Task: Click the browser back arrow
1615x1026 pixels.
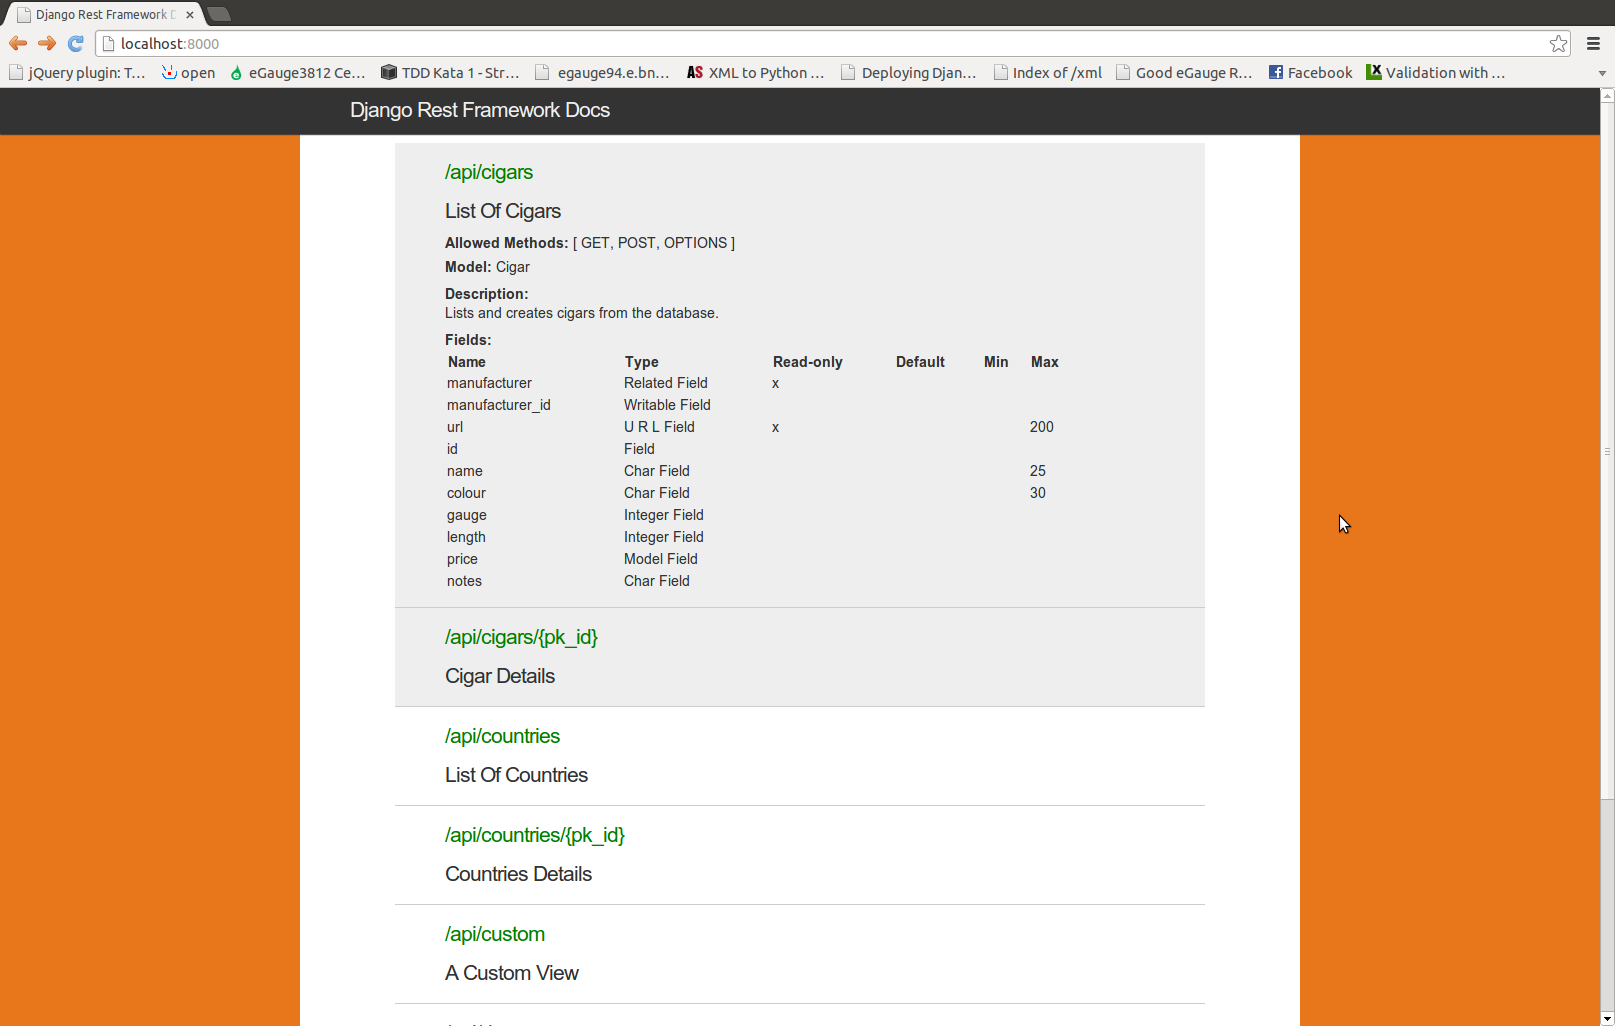Action: click(x=18, y=43)
